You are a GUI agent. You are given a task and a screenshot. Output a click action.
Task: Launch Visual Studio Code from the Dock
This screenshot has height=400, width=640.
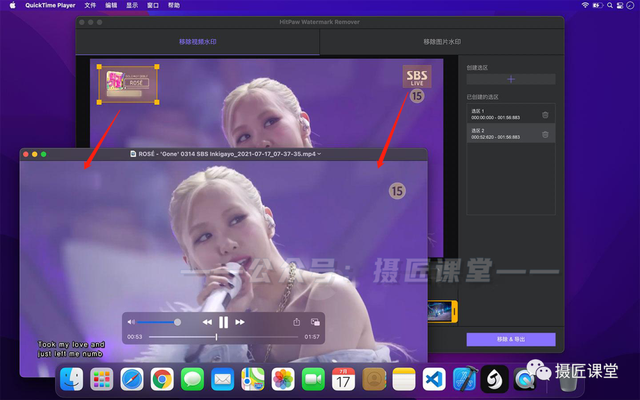pyautogui.click(x=434, y=379)
